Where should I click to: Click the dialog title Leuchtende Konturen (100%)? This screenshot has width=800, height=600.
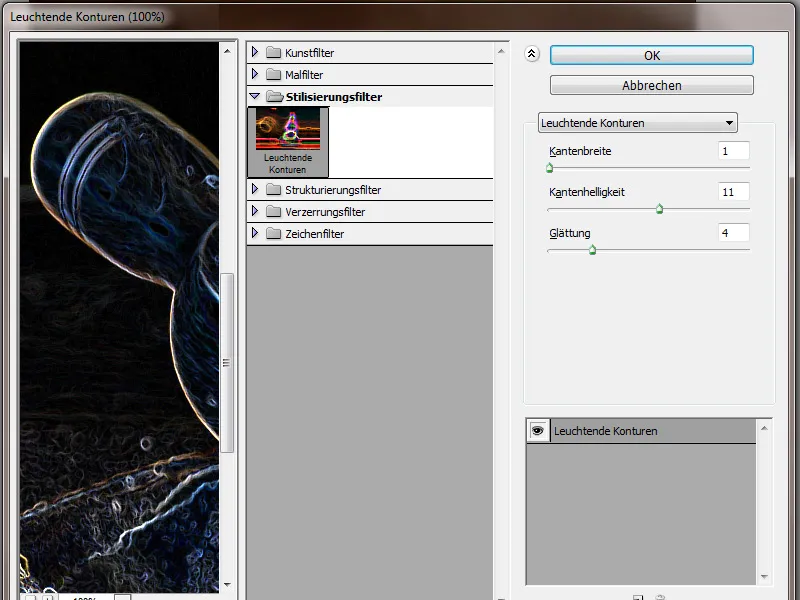pos(87,17)
